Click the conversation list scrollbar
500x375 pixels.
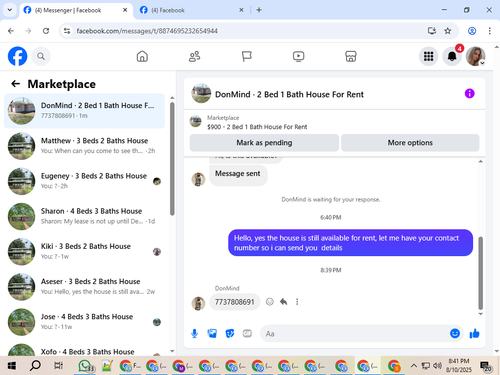[x=172, y=159]
